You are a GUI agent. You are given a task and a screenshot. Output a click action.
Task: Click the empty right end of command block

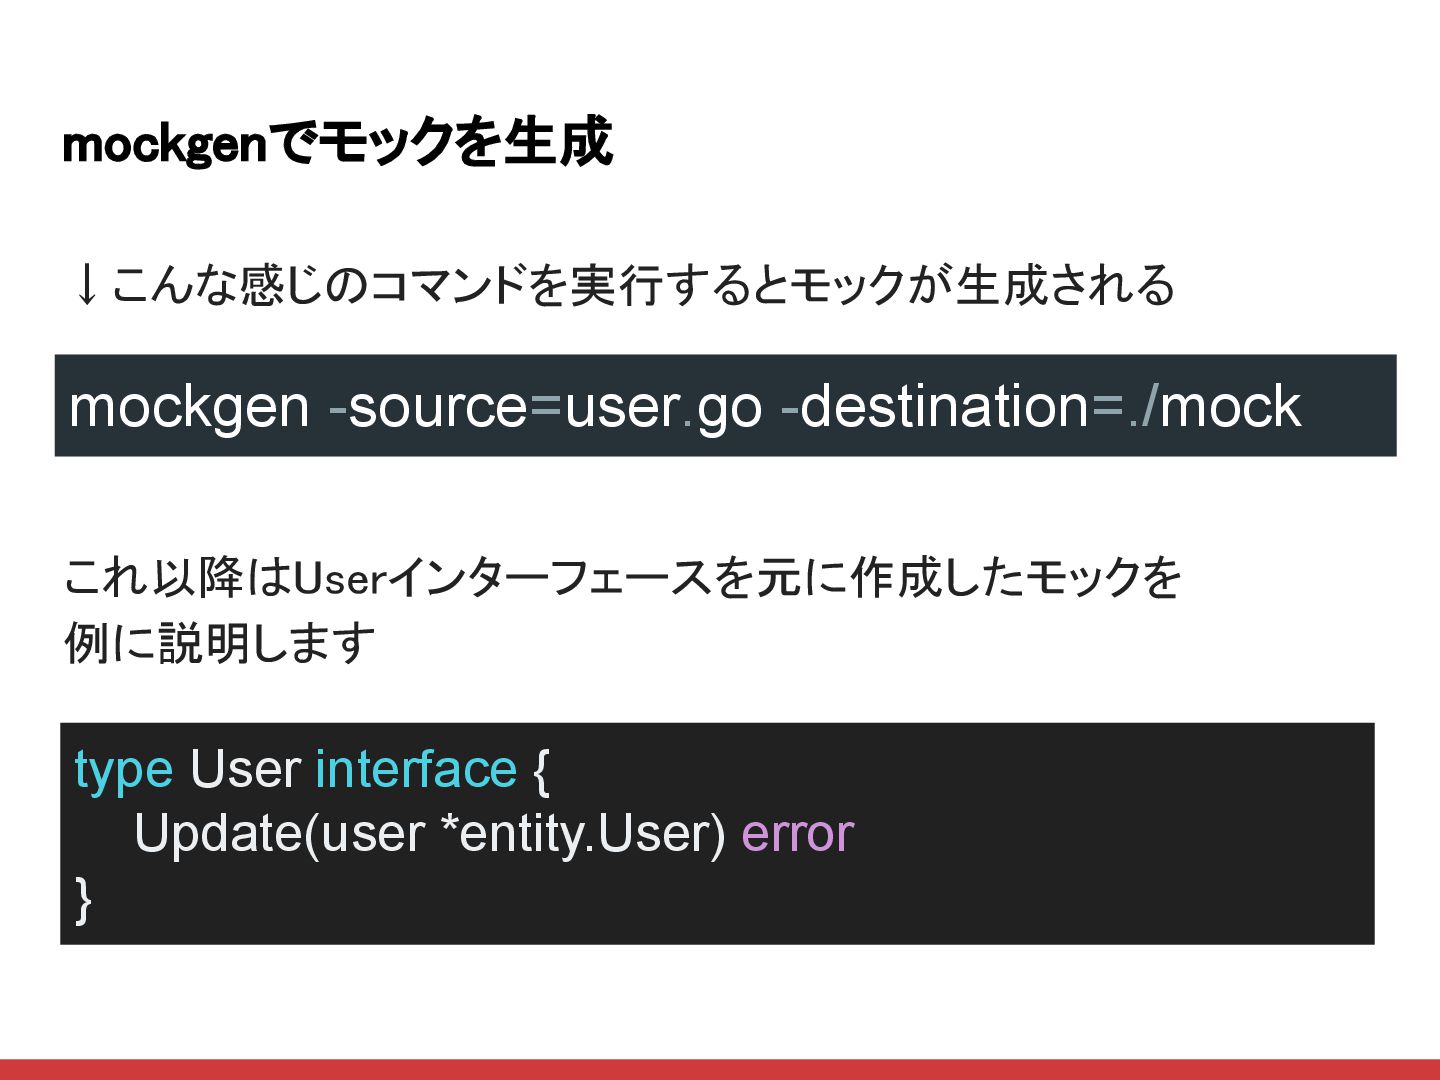point(1350,407)
